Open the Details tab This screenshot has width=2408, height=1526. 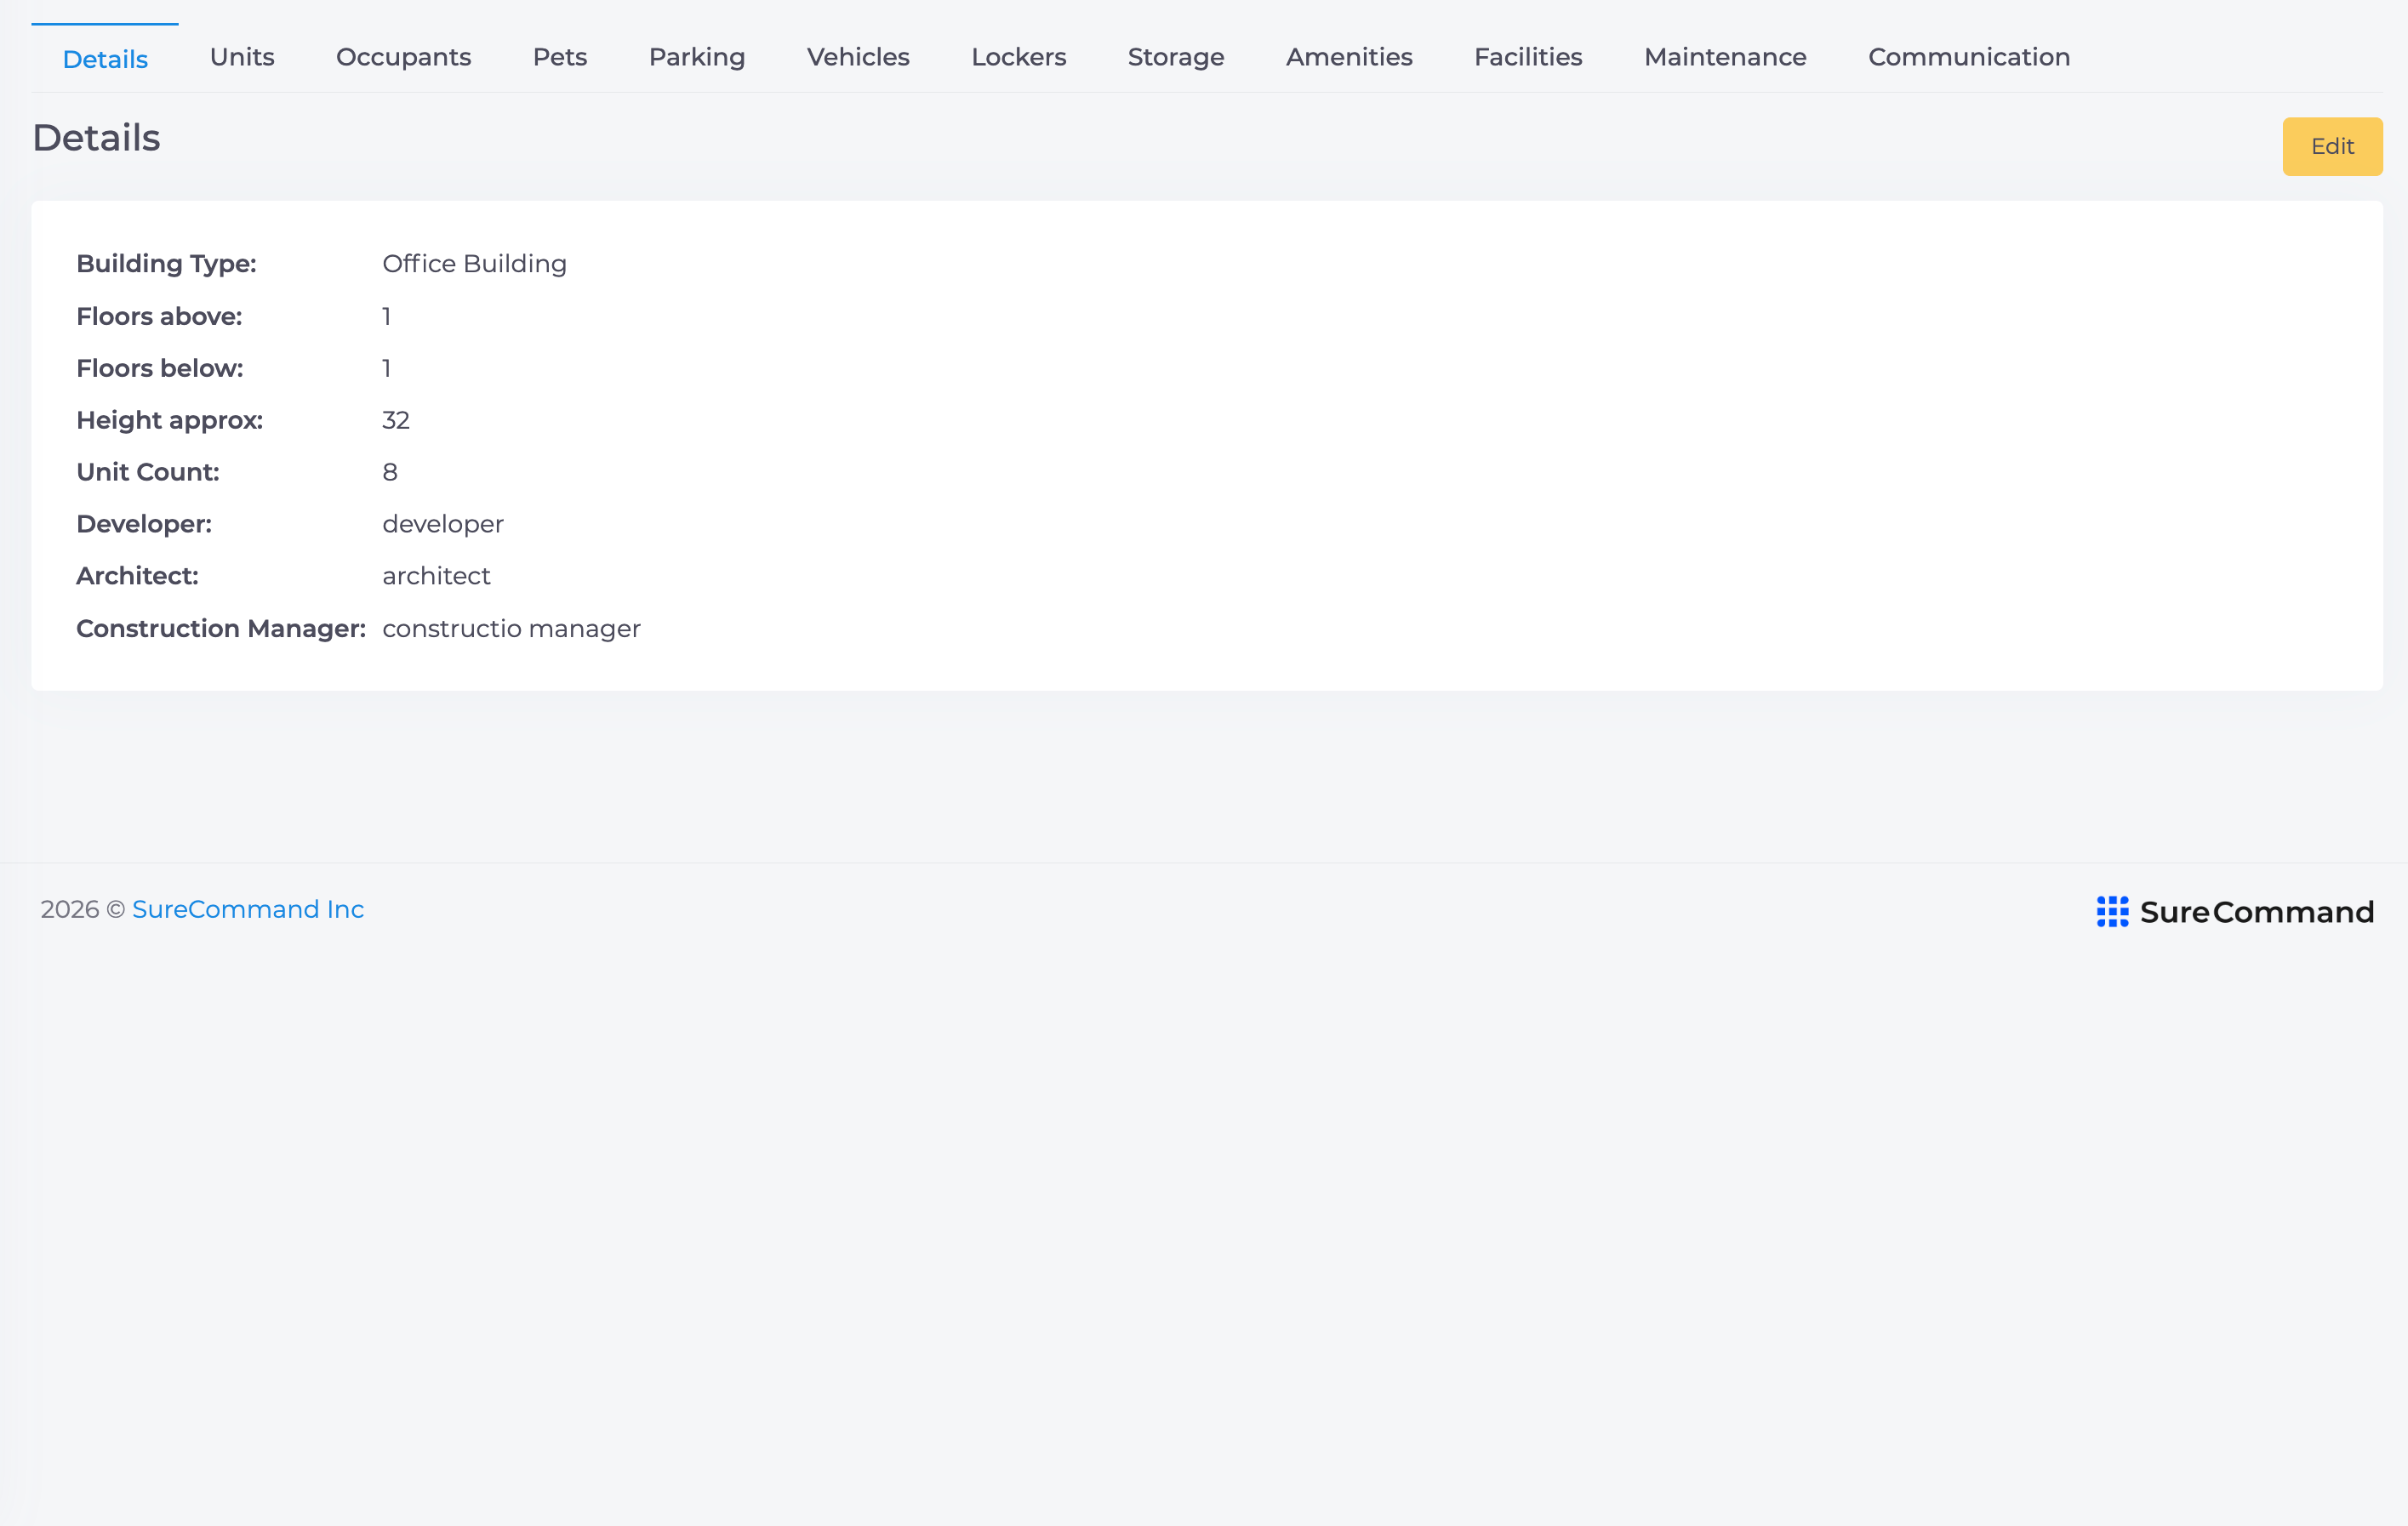pos(105,59)
